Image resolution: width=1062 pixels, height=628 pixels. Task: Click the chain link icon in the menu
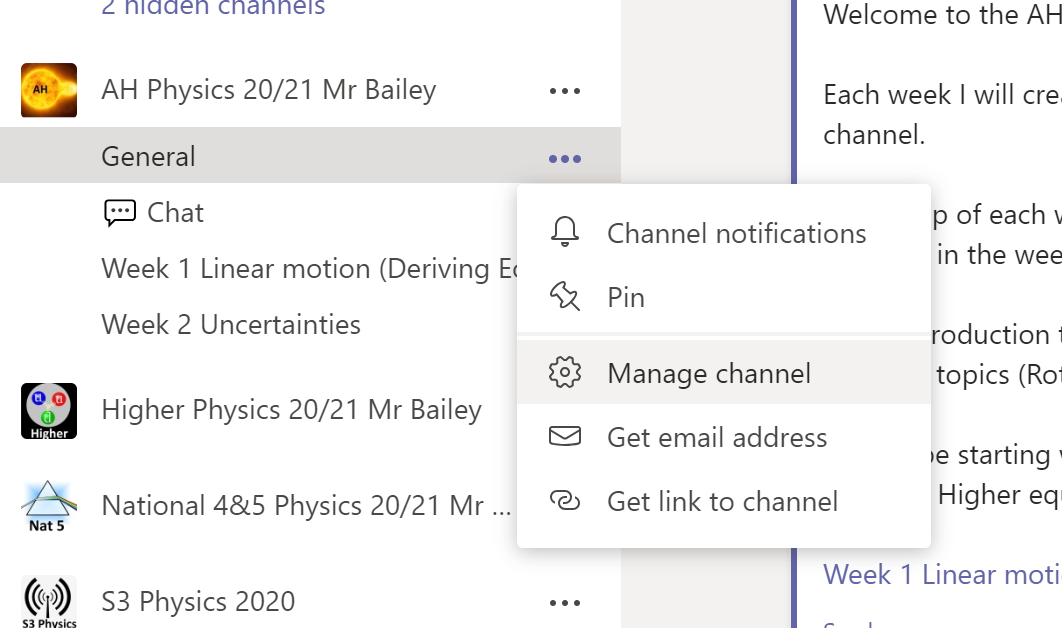click(x=565, y=501)
